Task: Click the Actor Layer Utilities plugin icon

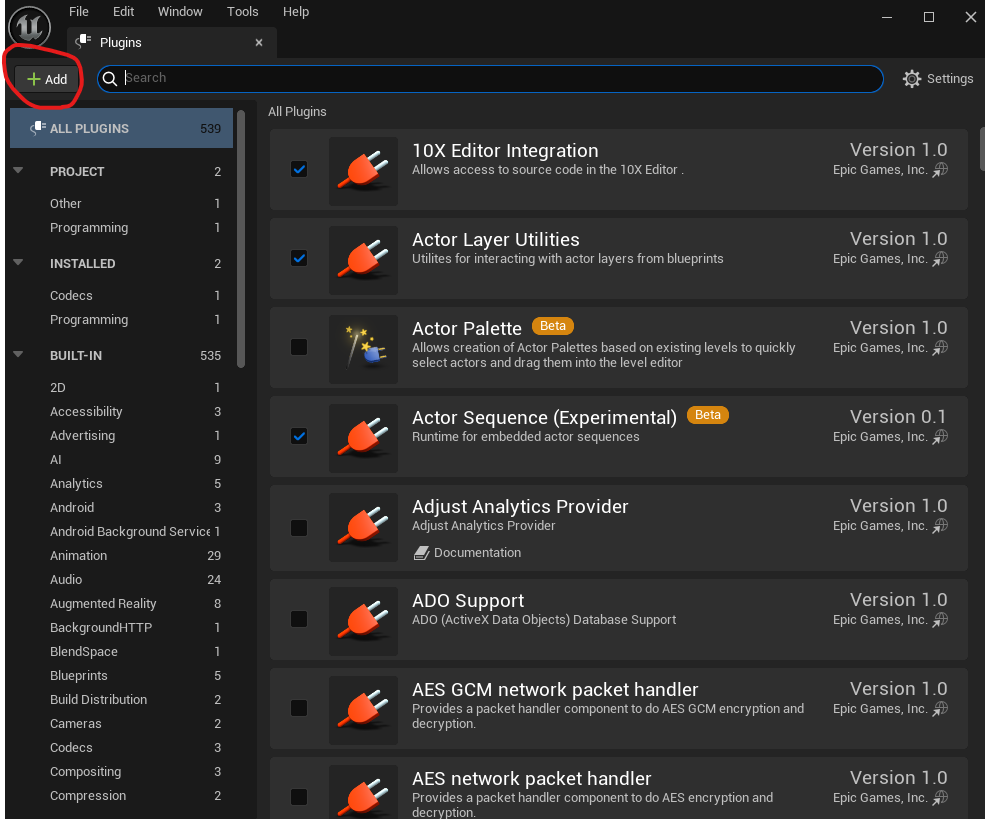Action: [x=363, y=260]
